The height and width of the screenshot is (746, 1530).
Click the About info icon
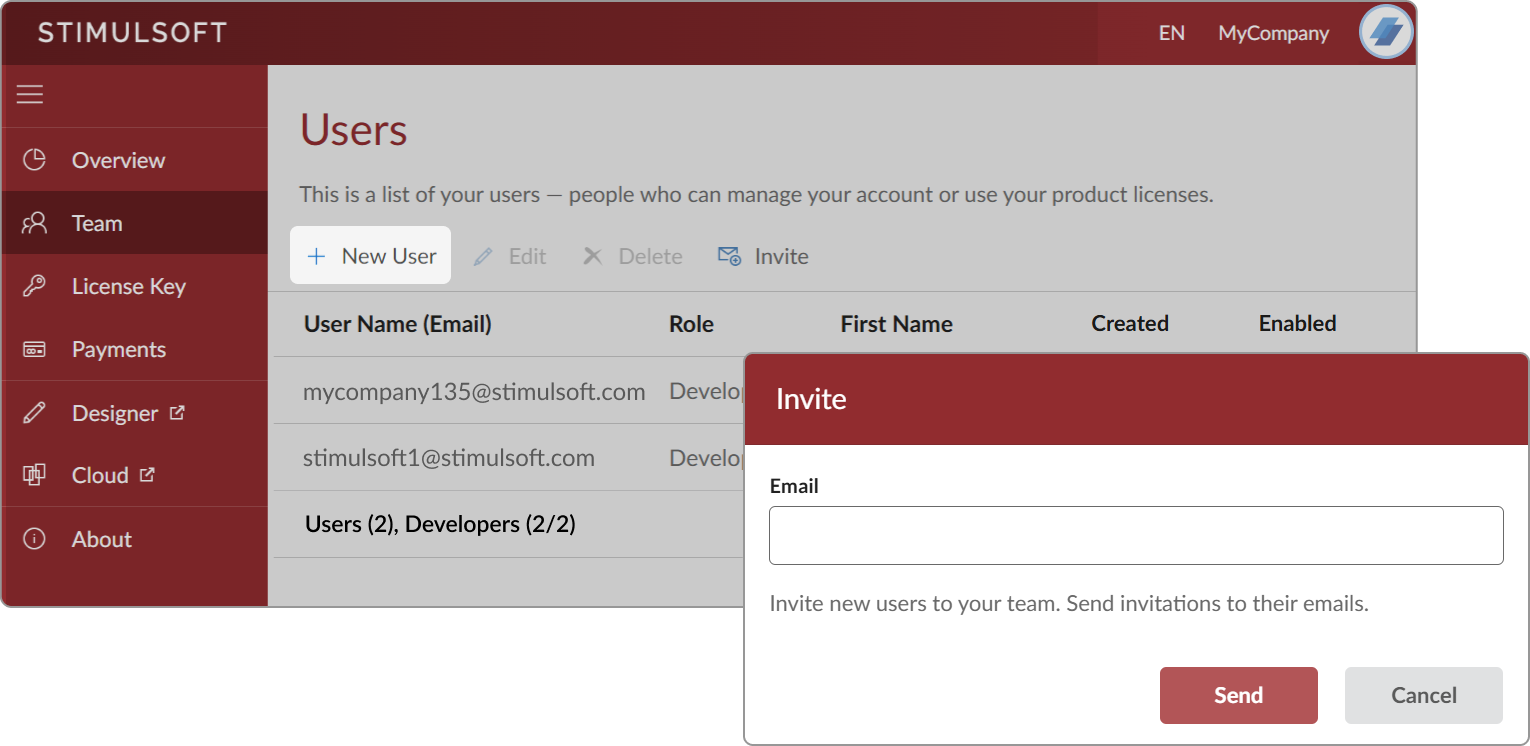click(34, 539)
